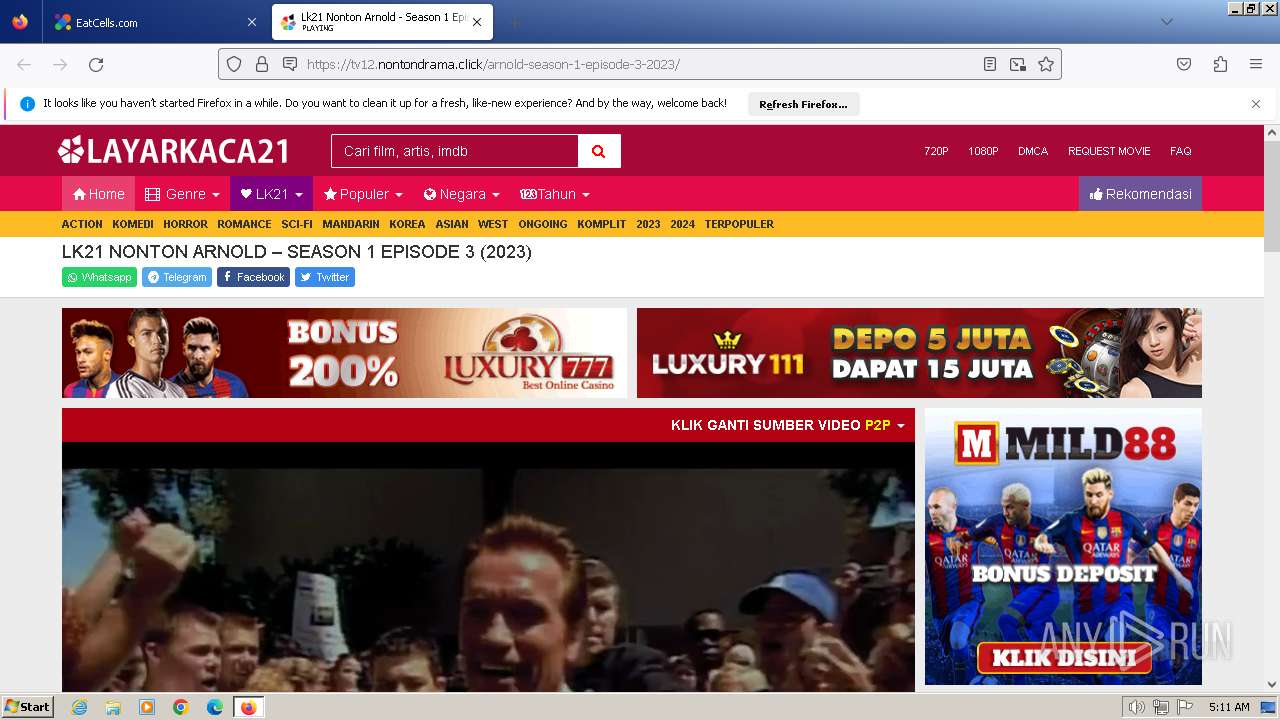
Task: Click the Refresh Firefox button
Action: point(803,104)
